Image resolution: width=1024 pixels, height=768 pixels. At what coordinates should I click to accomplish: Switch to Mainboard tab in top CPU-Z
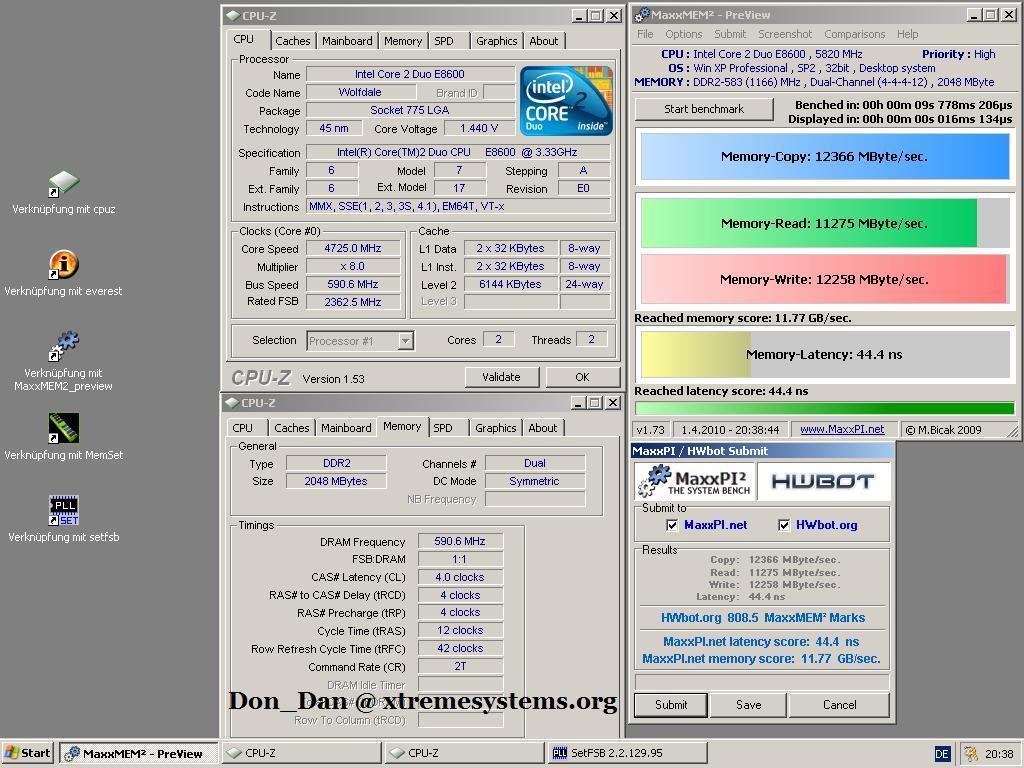[x=347, y=40]
